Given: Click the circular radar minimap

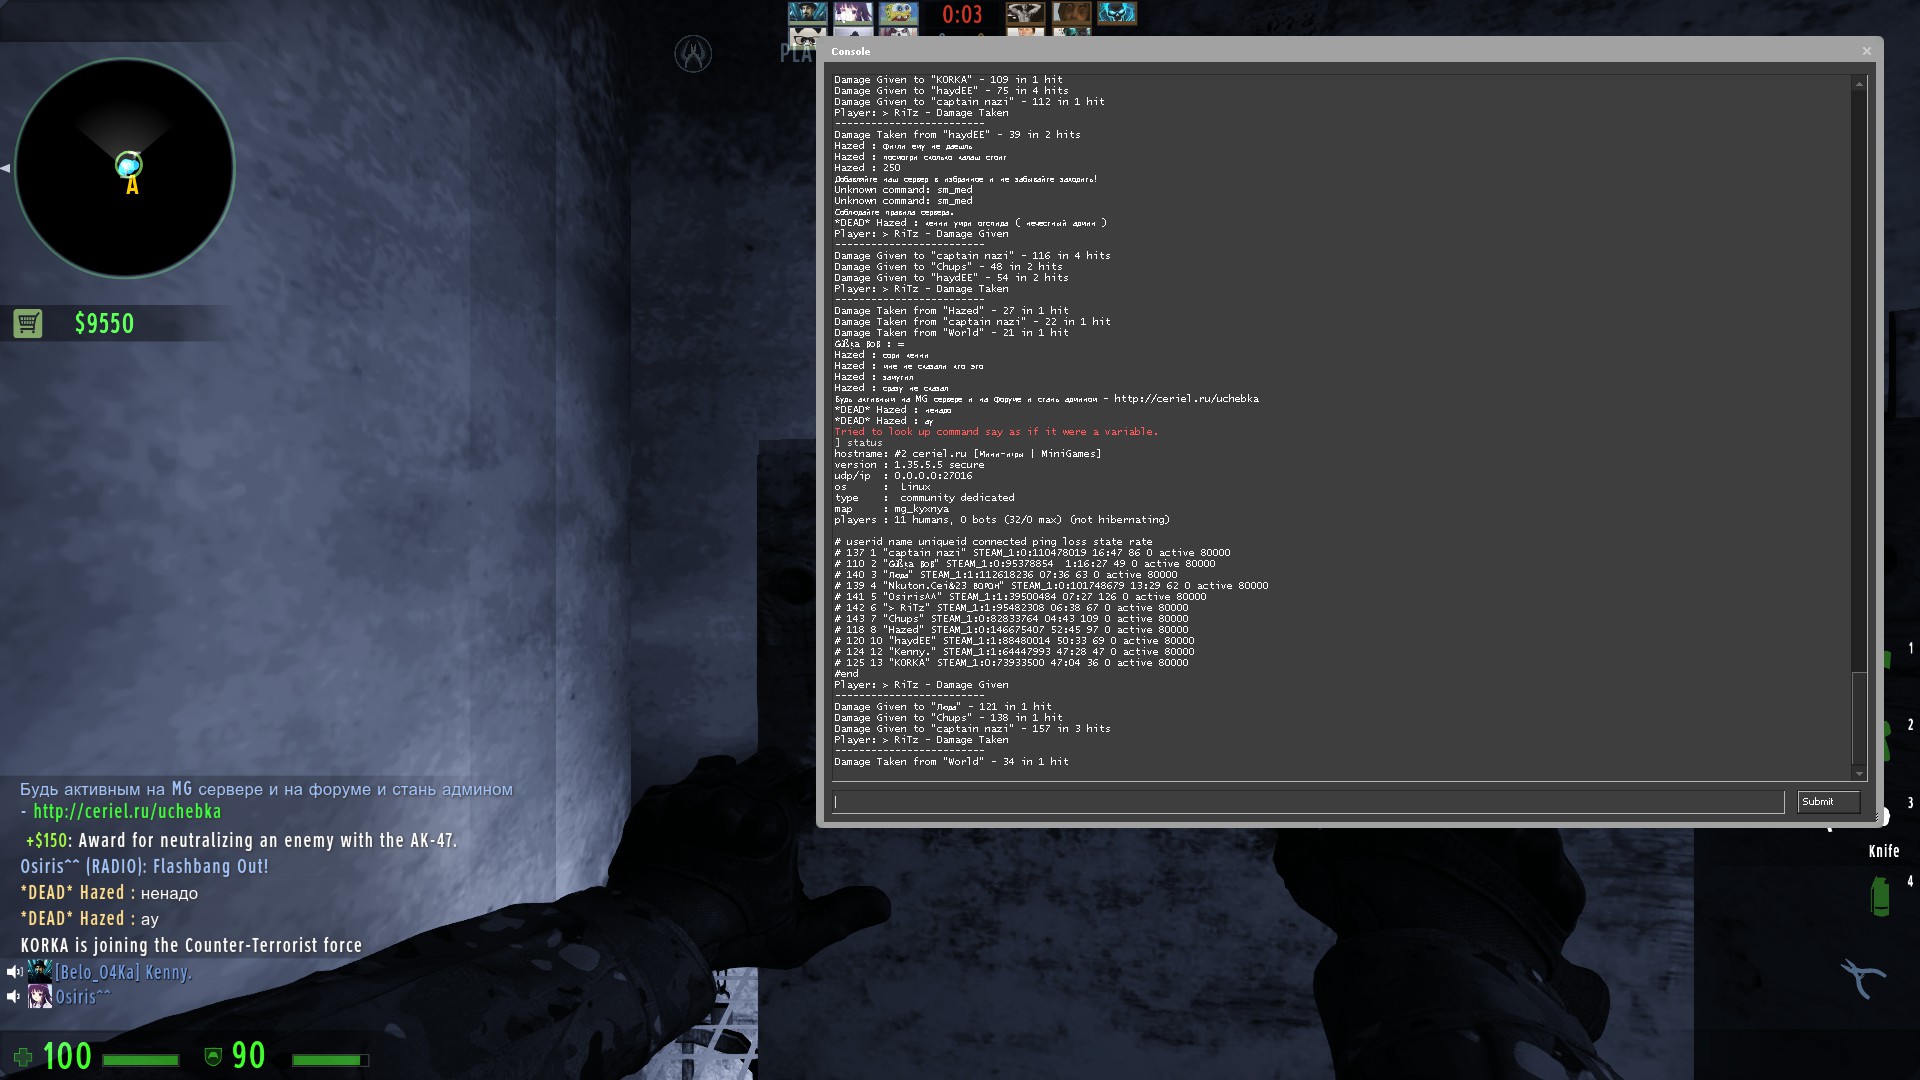Looking at the screenshot, I should (x=125, y=168).
